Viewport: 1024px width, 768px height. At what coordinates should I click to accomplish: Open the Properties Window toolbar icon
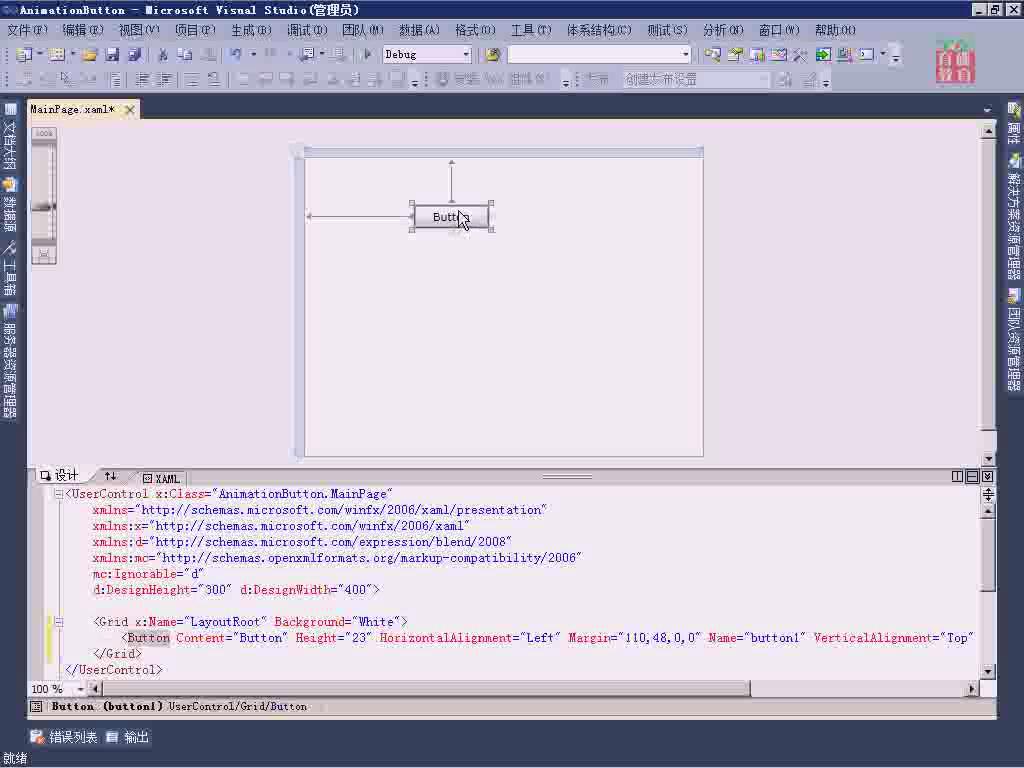coord(735,55)
